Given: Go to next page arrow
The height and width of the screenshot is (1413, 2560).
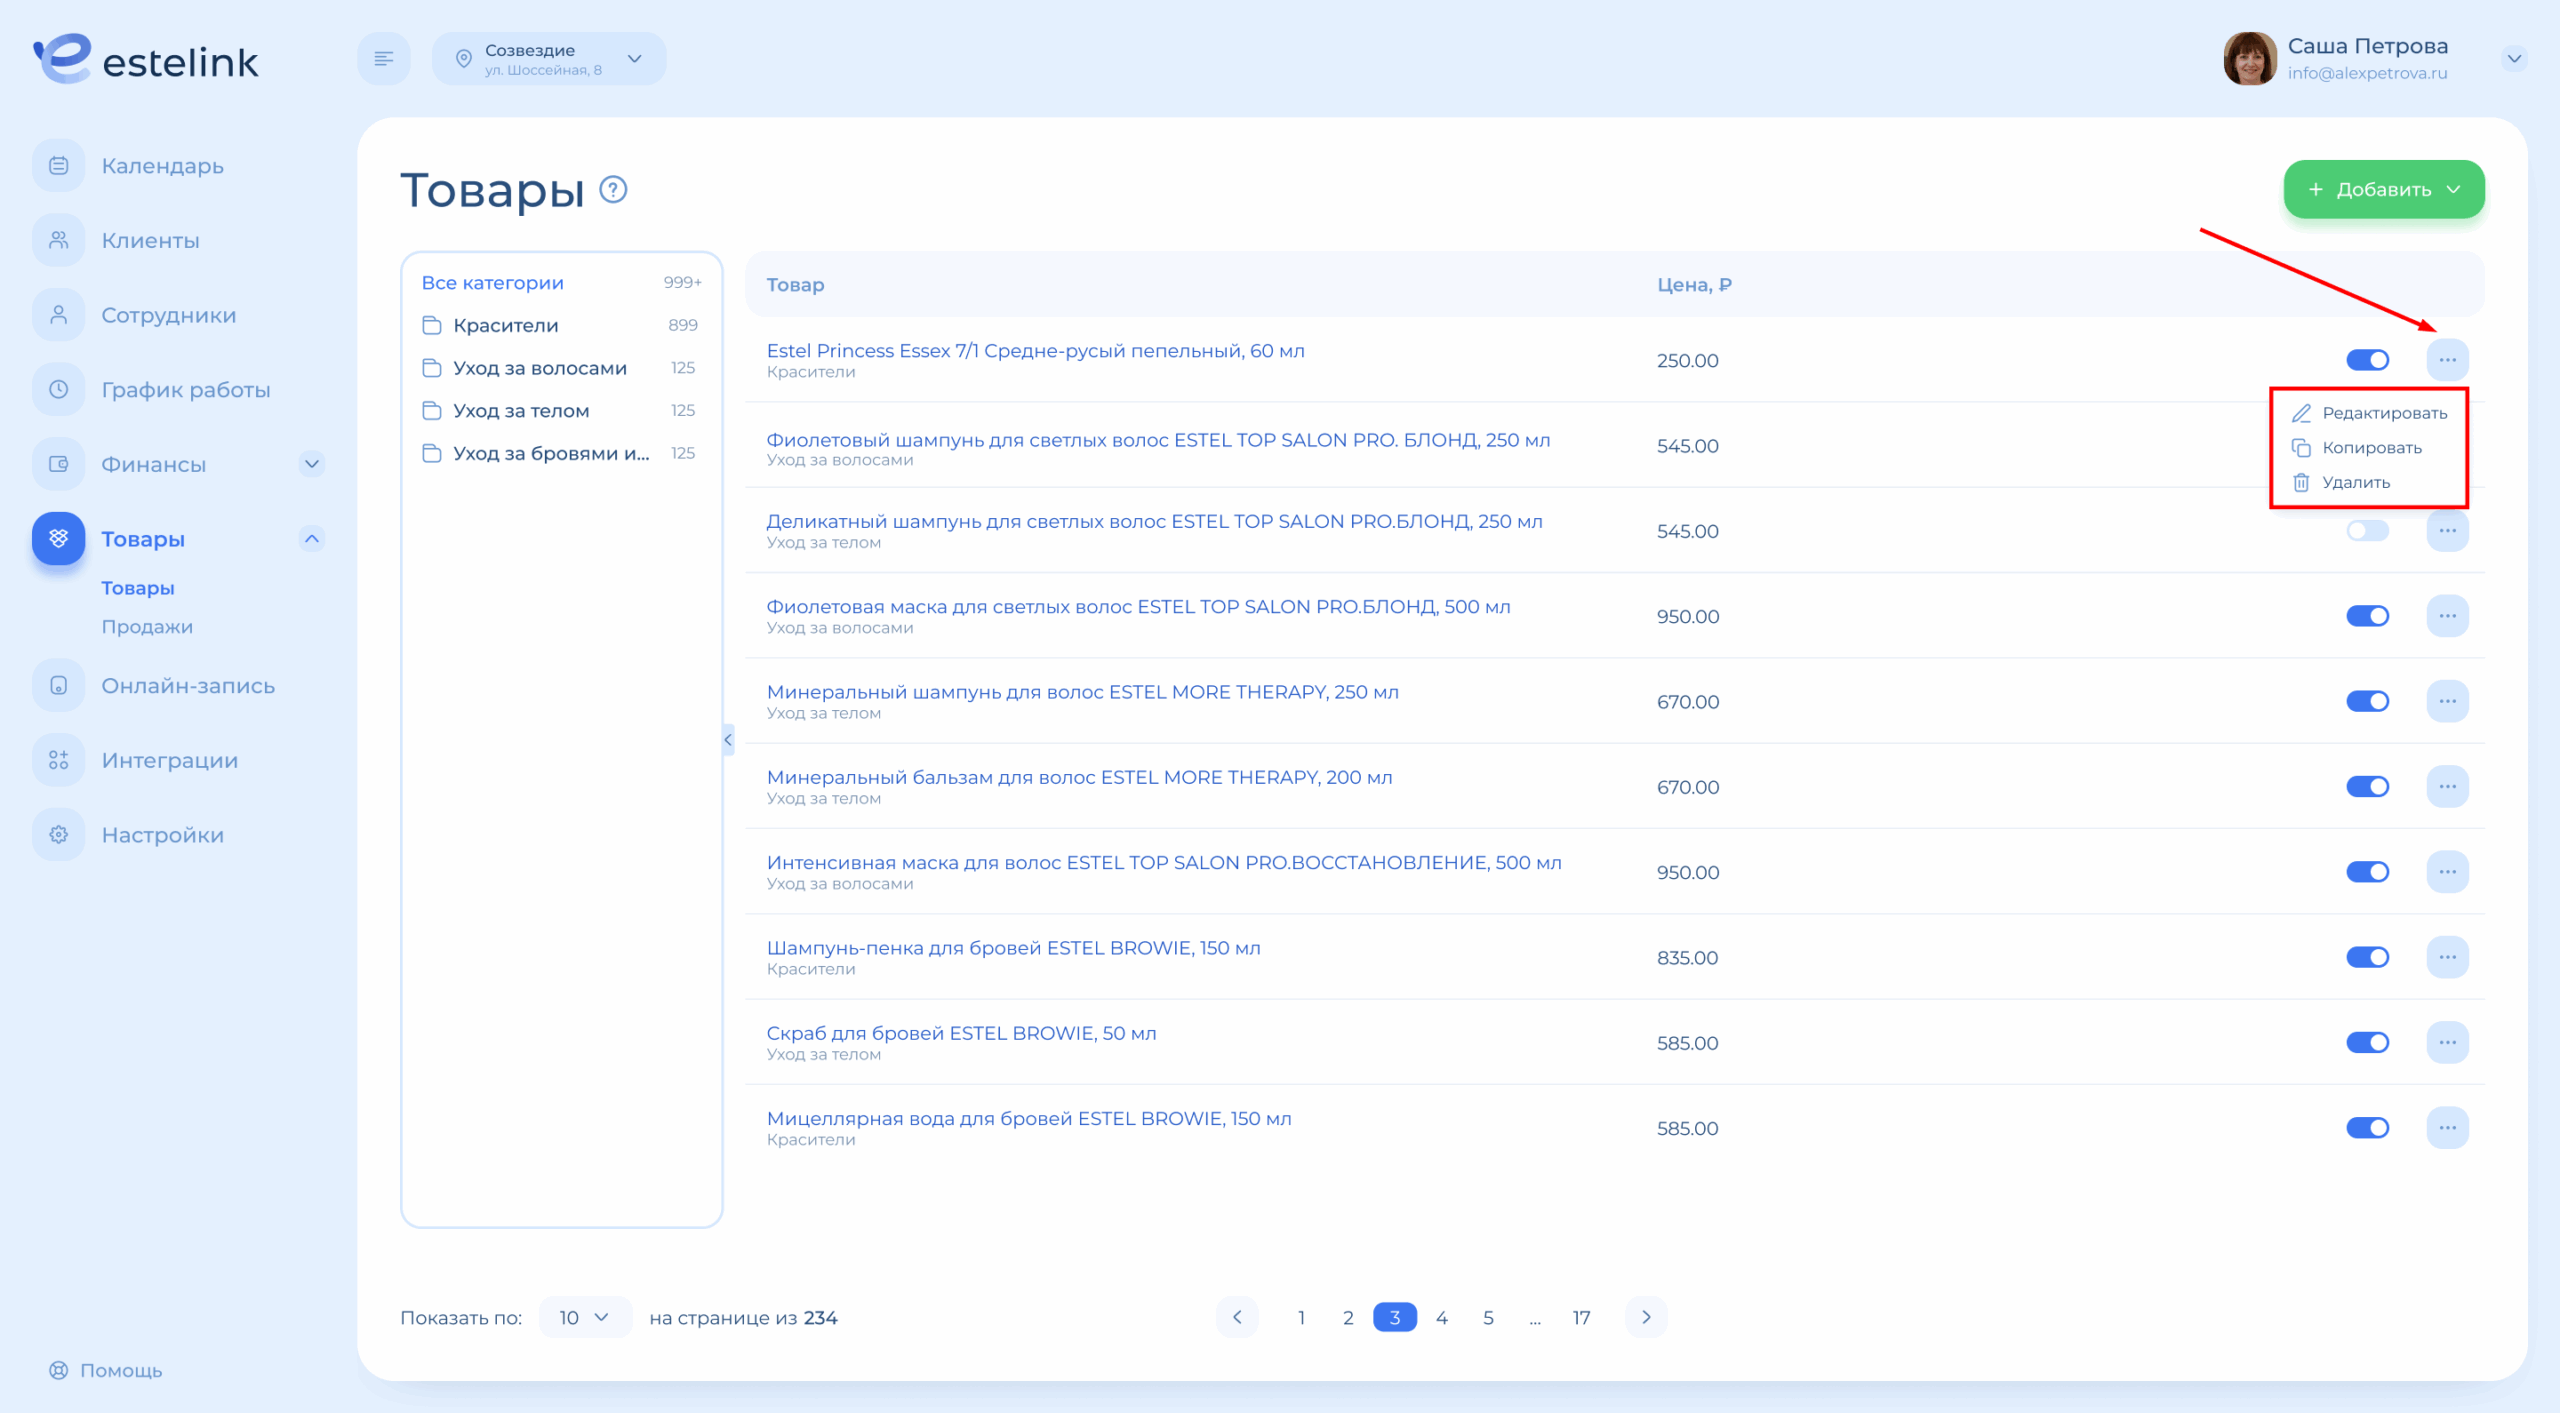Looking at the screenshot, I should [1646, 1317].
